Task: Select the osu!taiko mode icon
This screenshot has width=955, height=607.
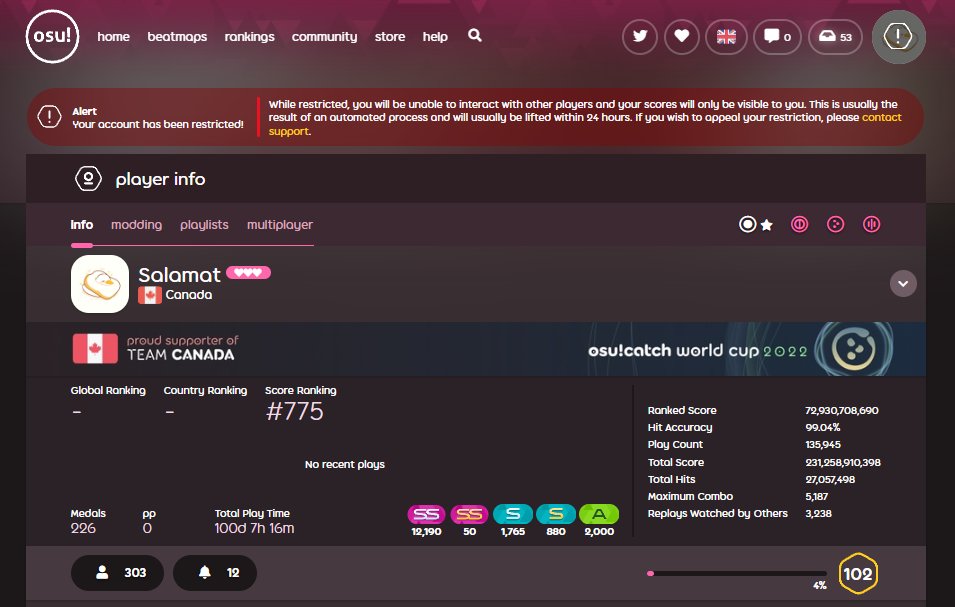Action: 800,225
